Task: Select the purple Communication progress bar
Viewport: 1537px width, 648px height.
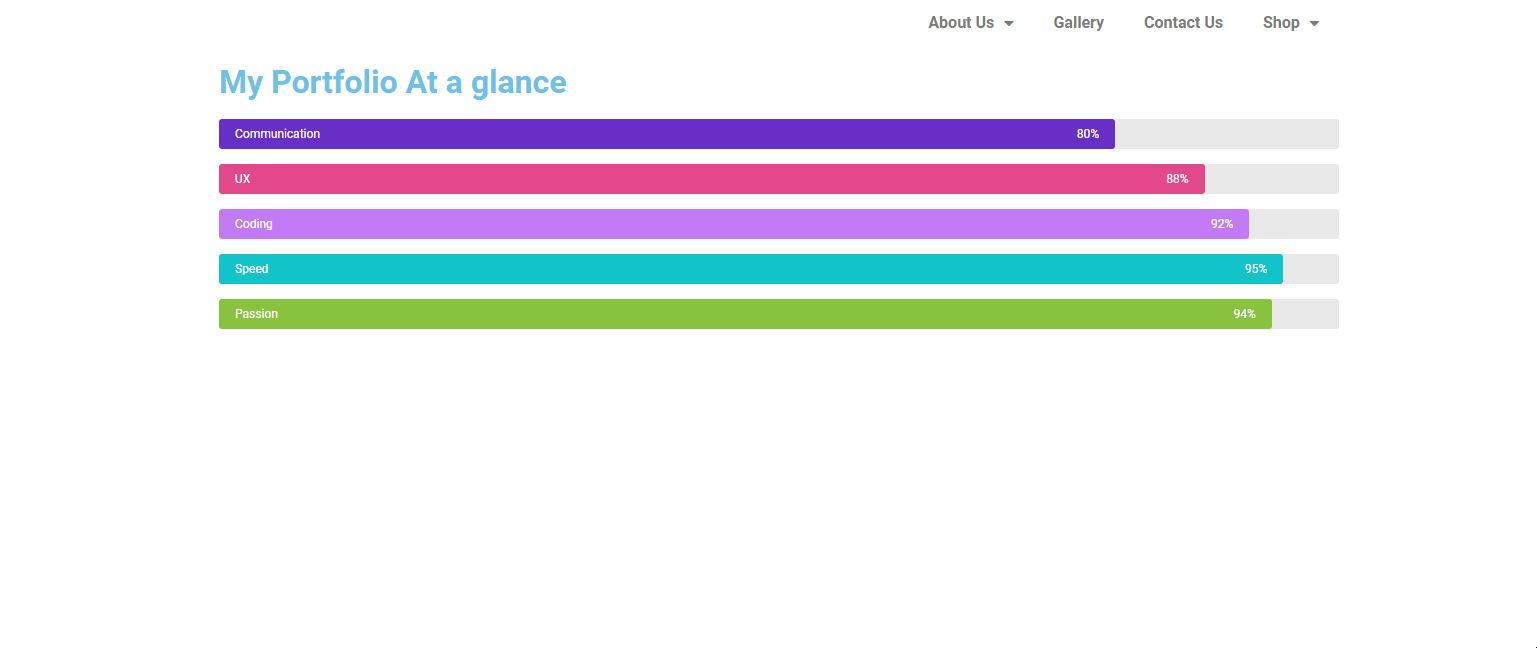Action: pyautogui.click(x=667, y=134)
